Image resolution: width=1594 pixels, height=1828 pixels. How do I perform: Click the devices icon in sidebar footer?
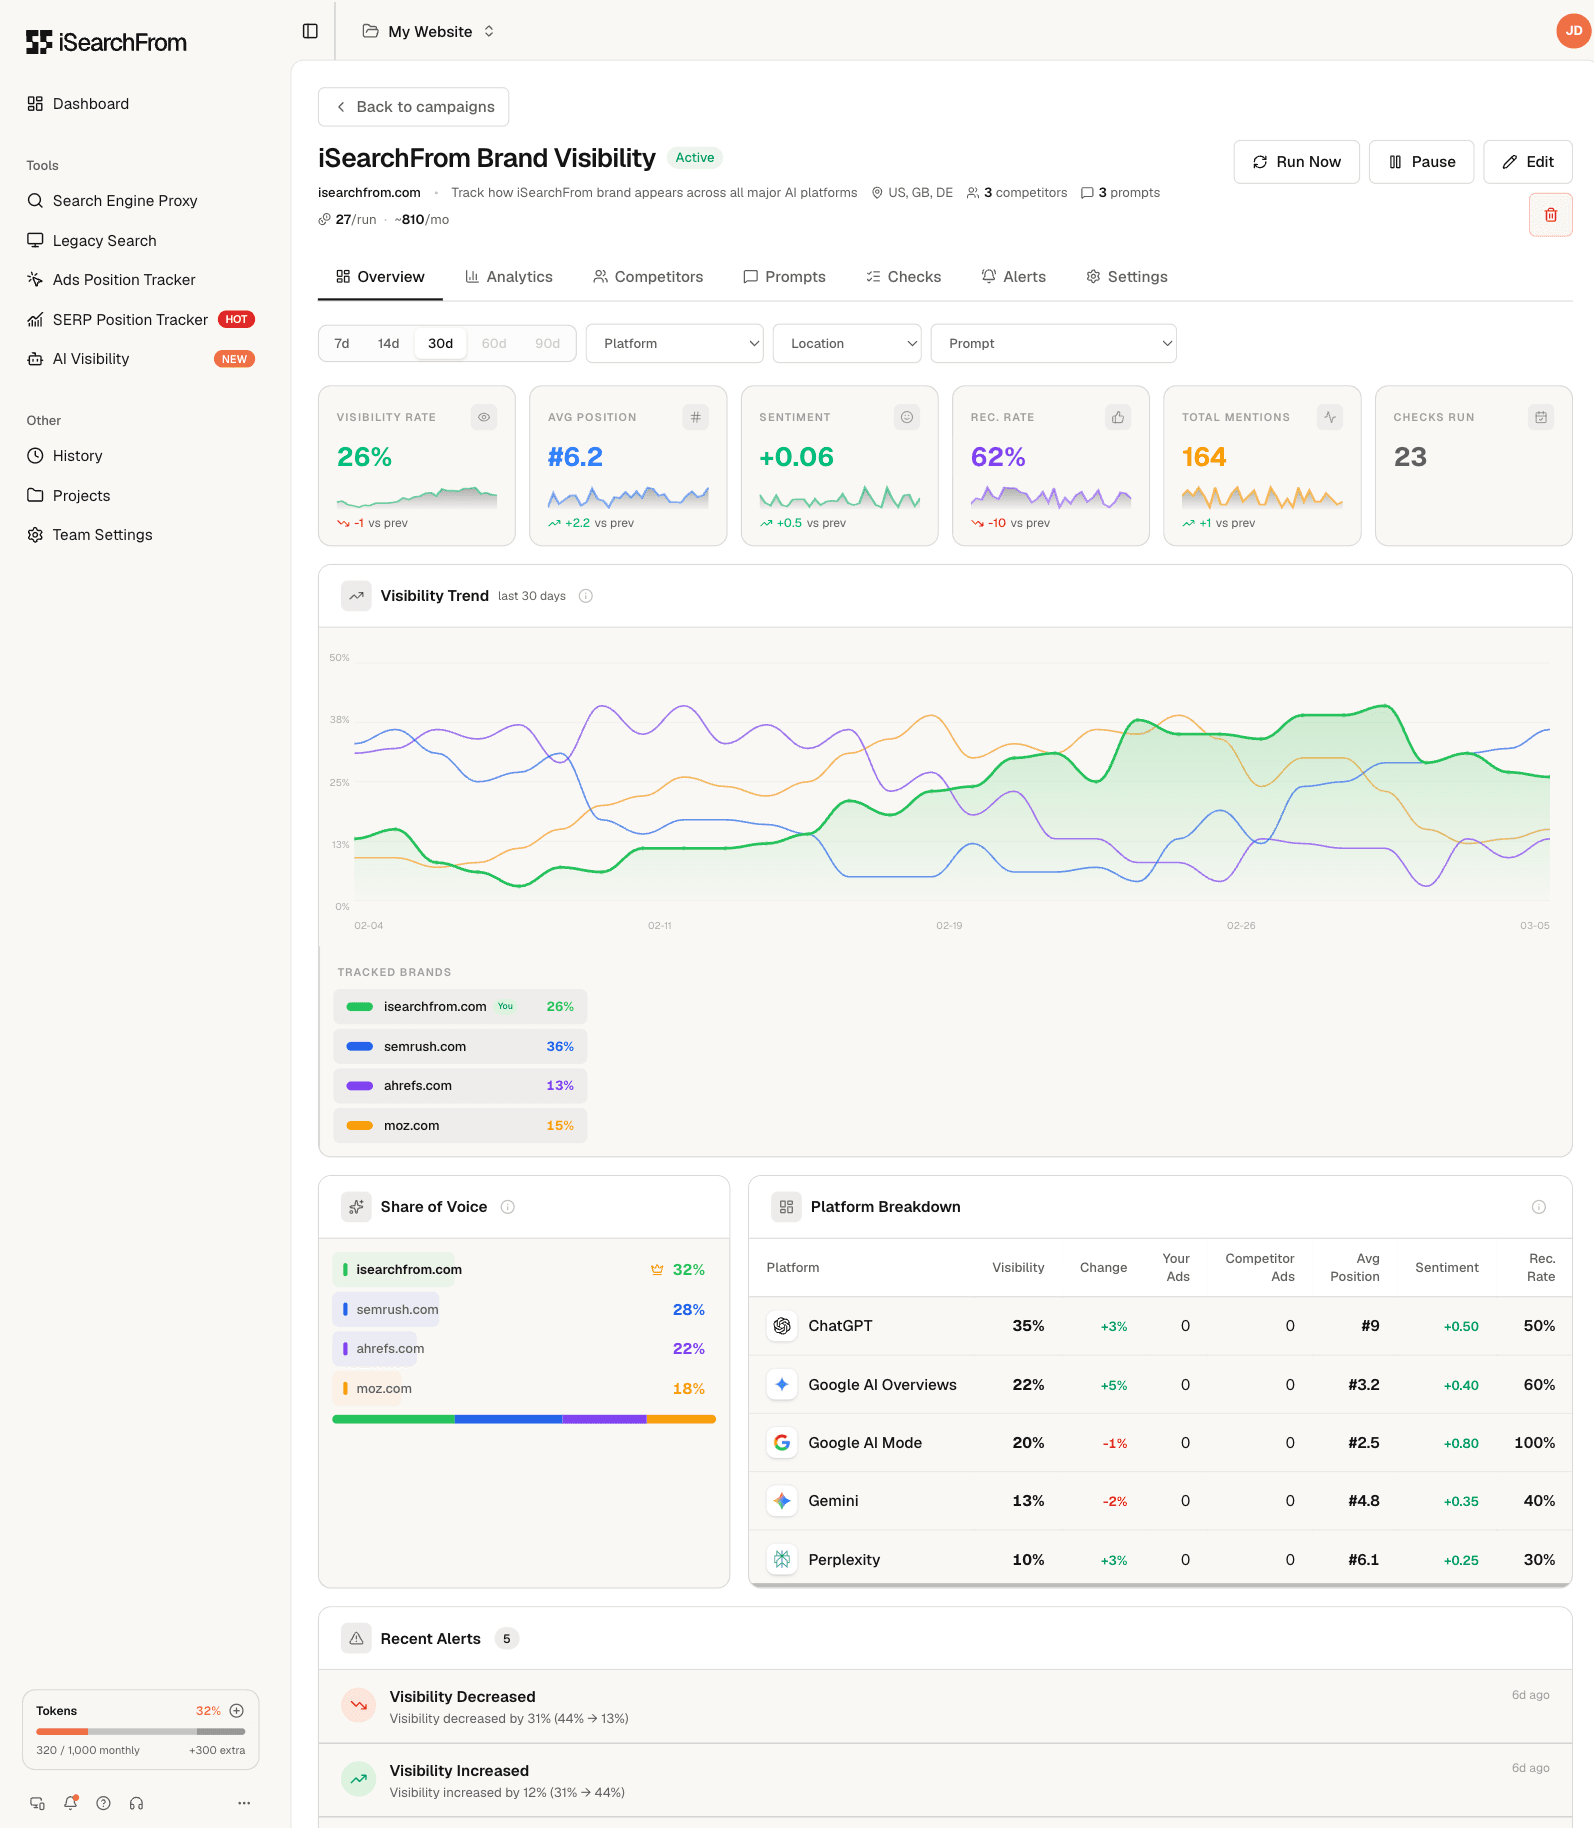tap(37, 1803)
